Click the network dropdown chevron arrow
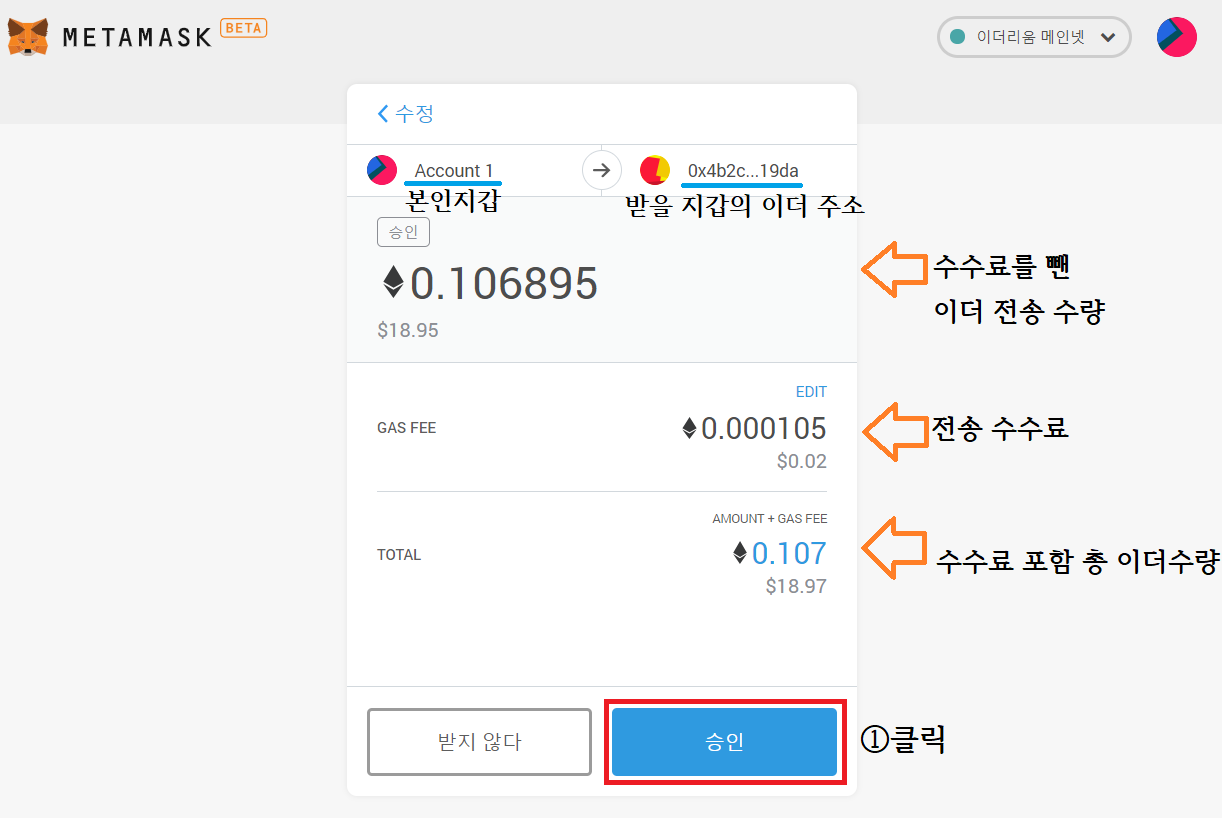1222x818 pixels. click(1107, 37)
